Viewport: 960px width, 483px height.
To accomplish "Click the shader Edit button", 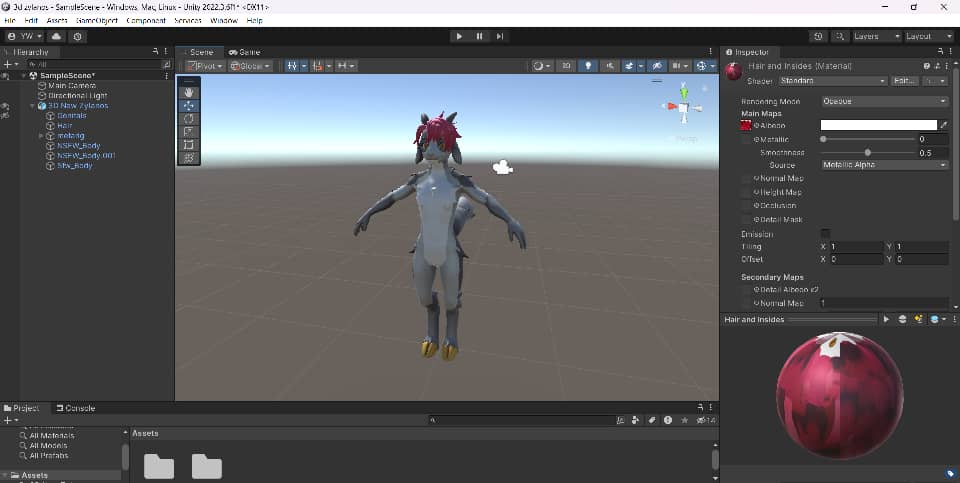I will (x=904, y=81).
